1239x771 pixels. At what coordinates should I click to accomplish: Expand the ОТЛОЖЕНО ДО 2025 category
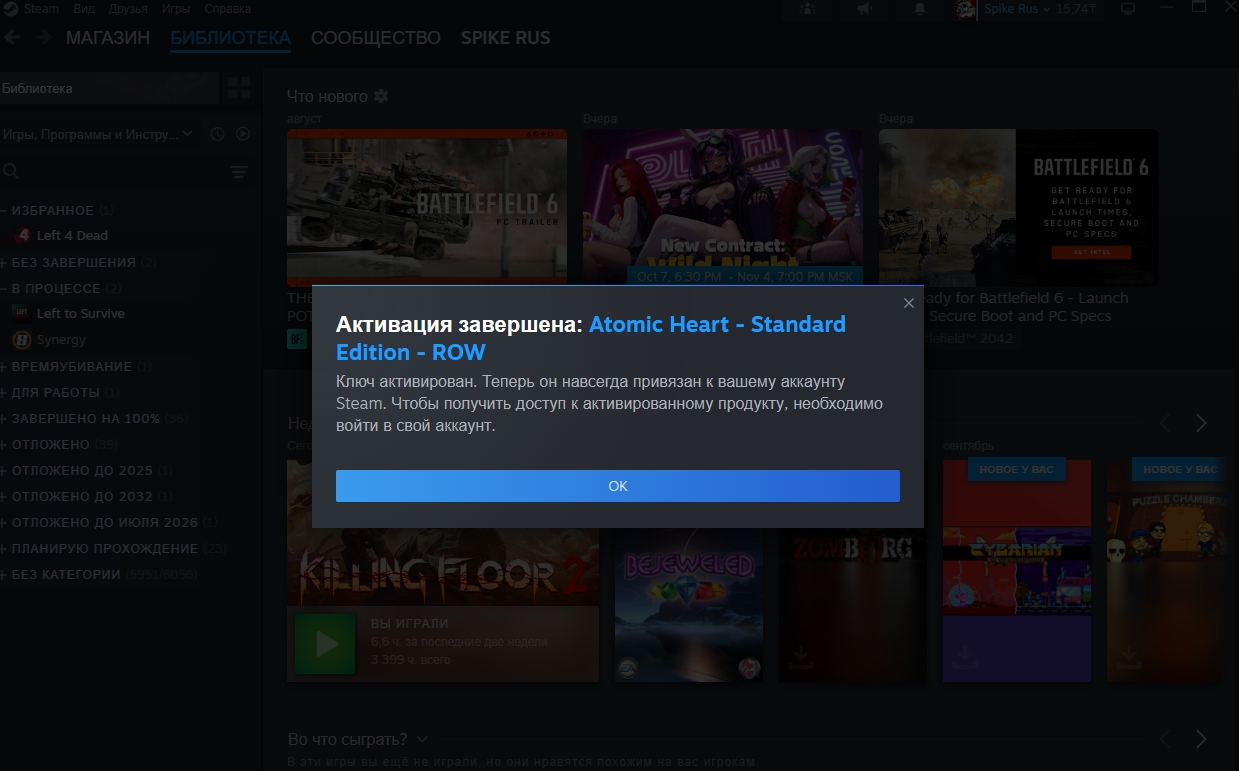point(87,471)
